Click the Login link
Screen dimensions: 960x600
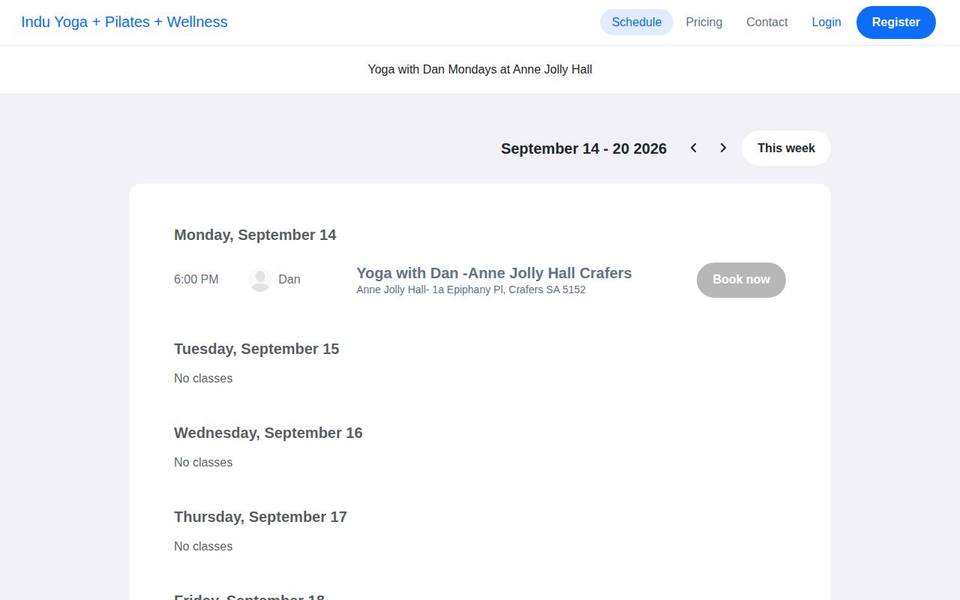pos(827,22)
